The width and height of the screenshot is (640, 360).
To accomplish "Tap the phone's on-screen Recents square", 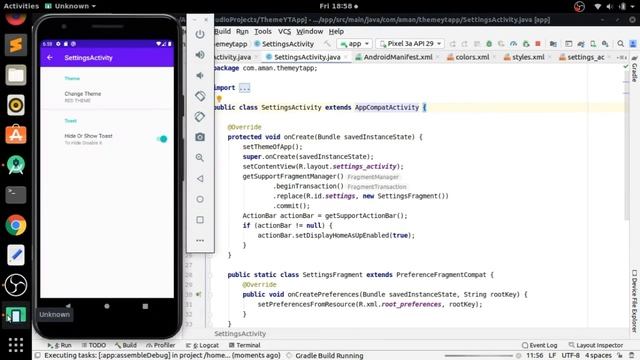I will pos(145,306).
